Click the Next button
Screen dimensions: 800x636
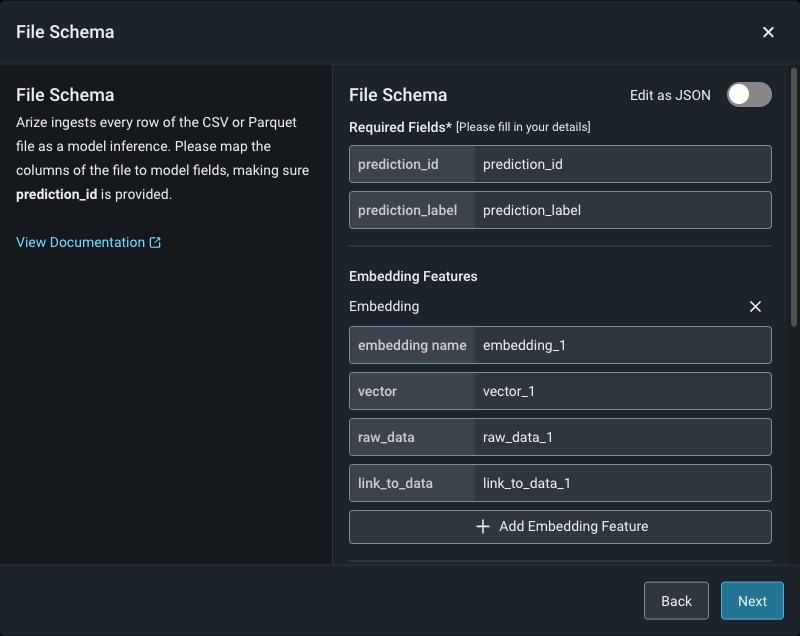[x=752, y=601]
